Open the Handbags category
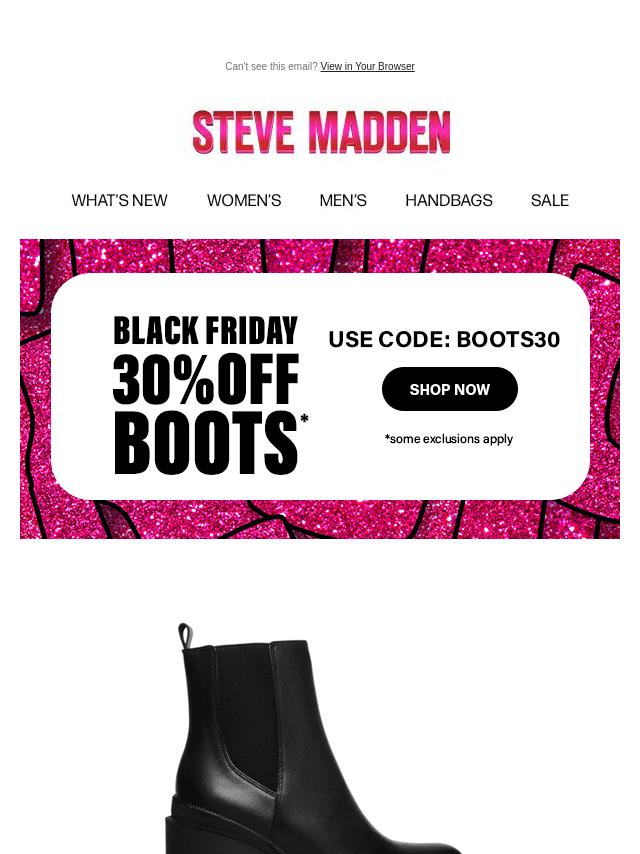Image resolution: width=640 pixels, height=854 pixels. [449, 200]
